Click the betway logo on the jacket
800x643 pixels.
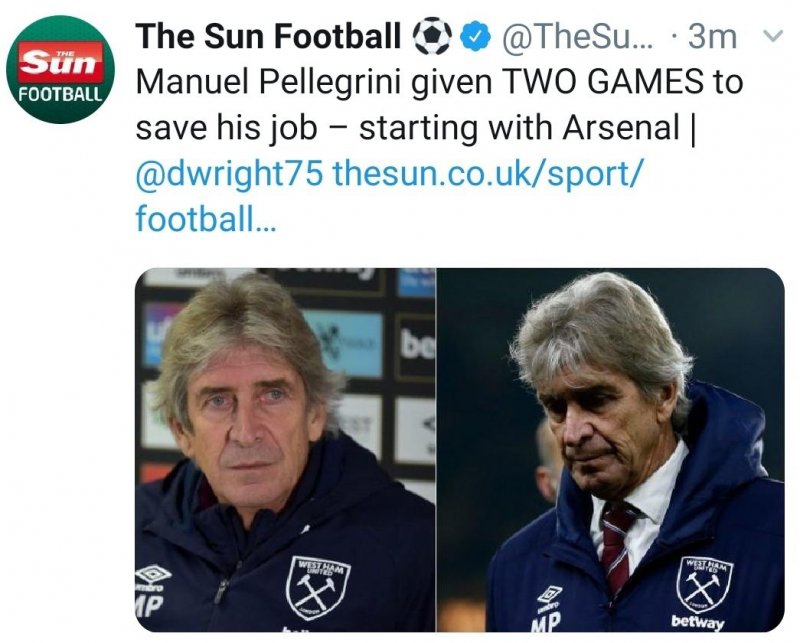[x=696, y=622]
